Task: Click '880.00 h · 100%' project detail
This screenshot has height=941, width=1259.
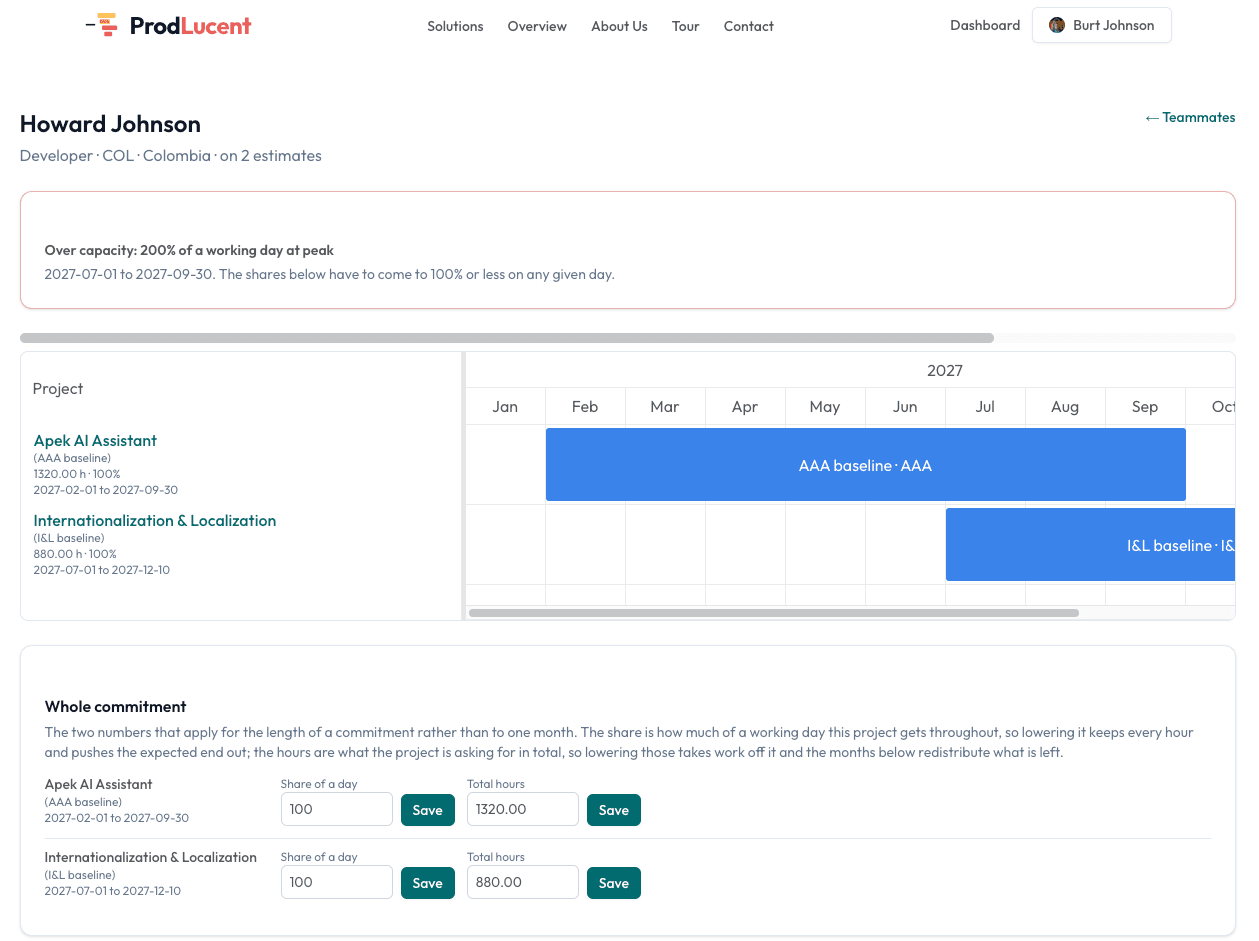Action: pyautogui.click(x=75, y=554)
